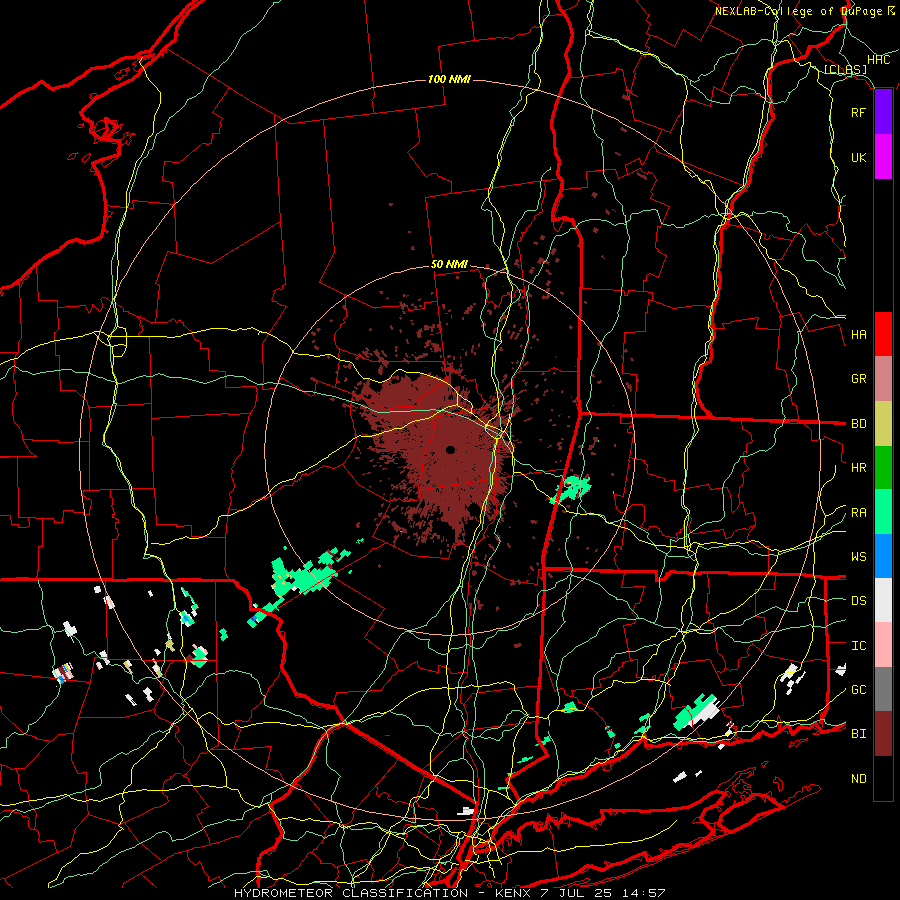Click the BI brown legend swatch
The width and height of the screenshot is (900, 900).
tap(883, 734)
